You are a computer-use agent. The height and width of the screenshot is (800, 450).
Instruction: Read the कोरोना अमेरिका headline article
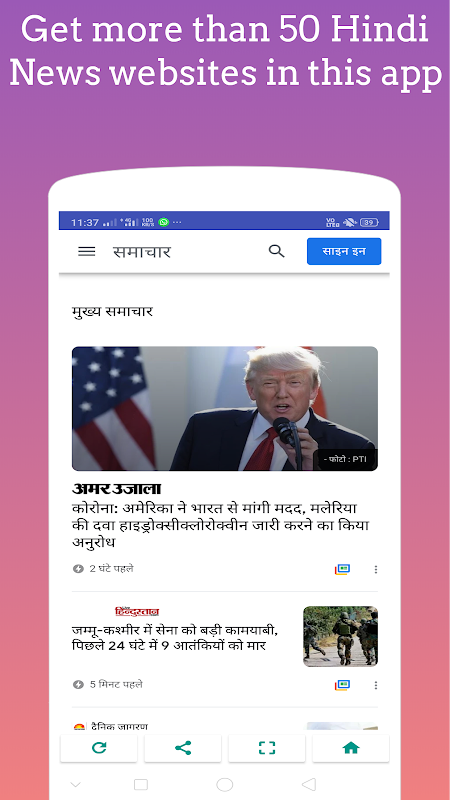[220, 526]
